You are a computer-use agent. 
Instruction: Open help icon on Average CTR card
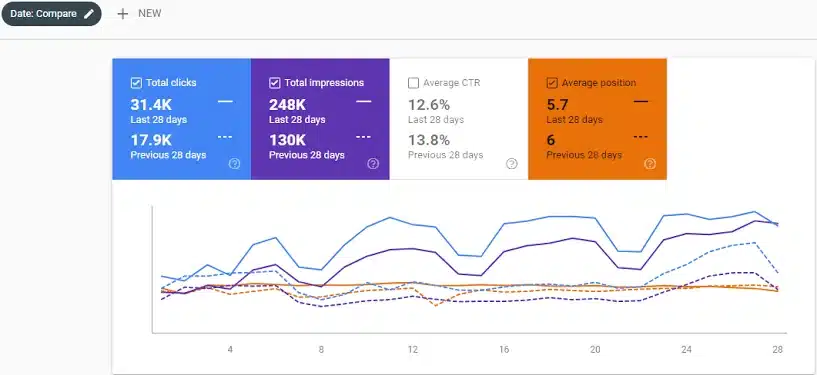pyautogui.click(x=512, y=164)
